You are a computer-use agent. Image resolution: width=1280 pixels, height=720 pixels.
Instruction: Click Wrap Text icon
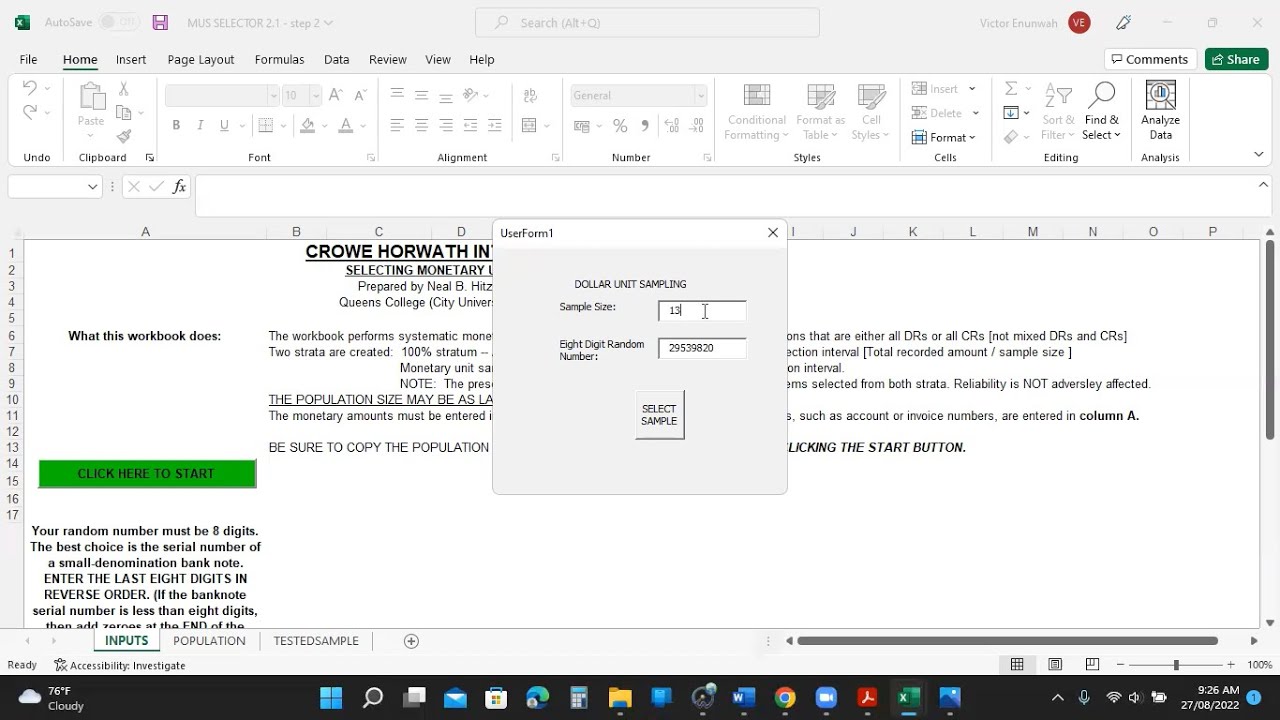530,95
